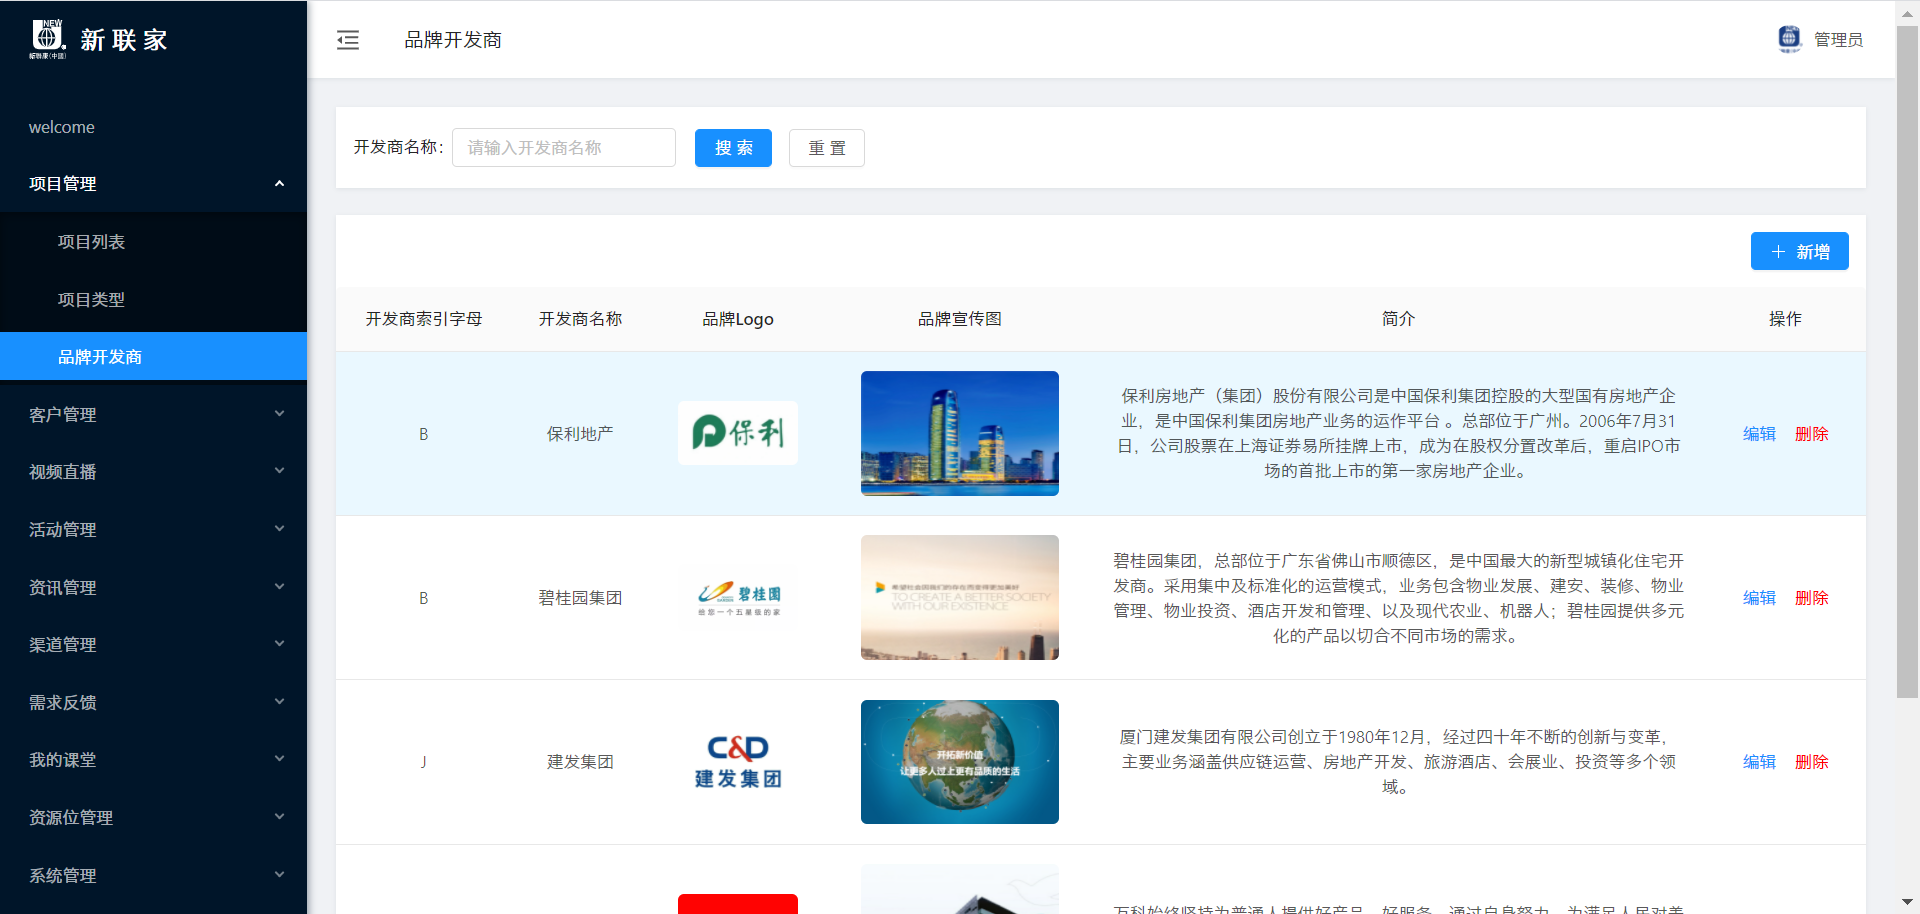Click the 简介 column header

tap(1398, 319)
